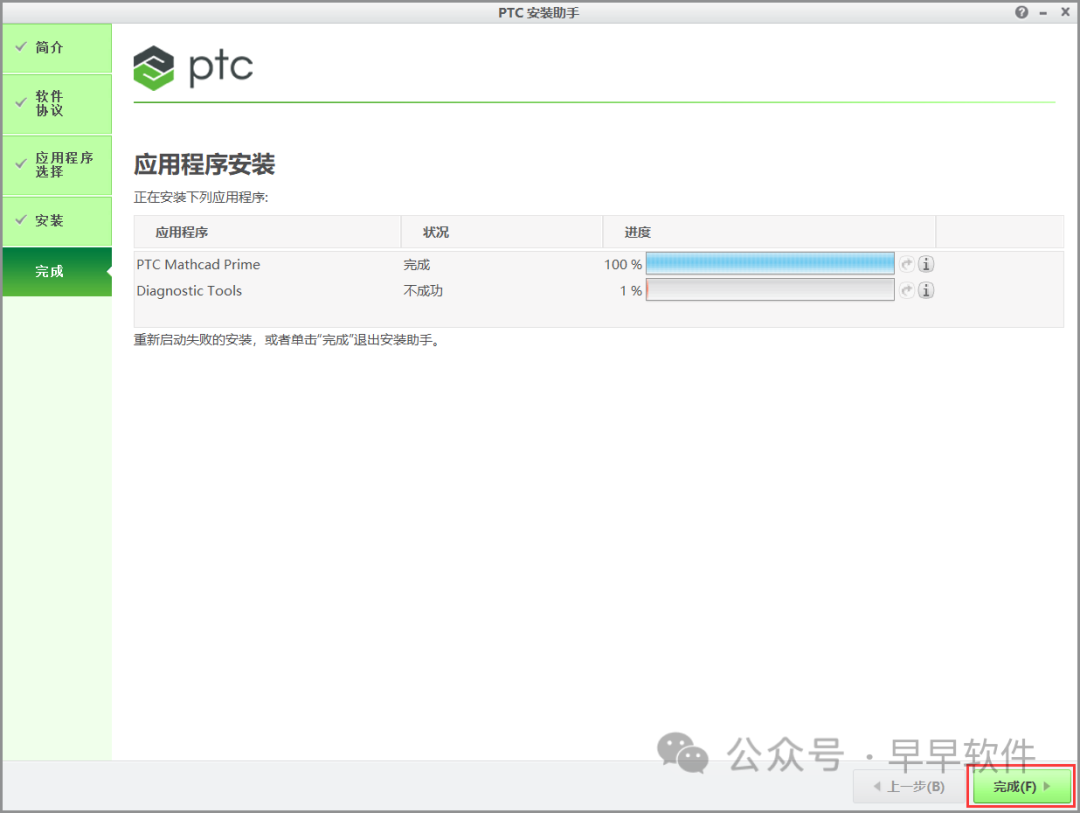
Task: Go to the 简介 step in sidebar
Action: tap(57, 48)
